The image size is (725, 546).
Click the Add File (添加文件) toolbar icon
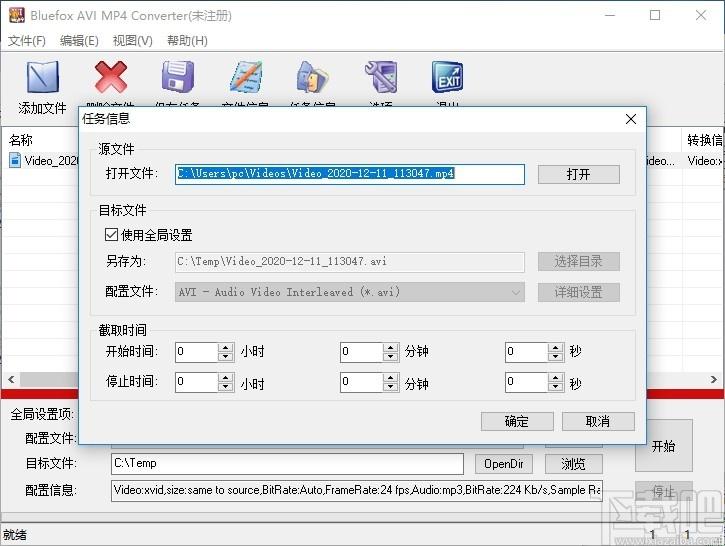click(x=42, y=78)
